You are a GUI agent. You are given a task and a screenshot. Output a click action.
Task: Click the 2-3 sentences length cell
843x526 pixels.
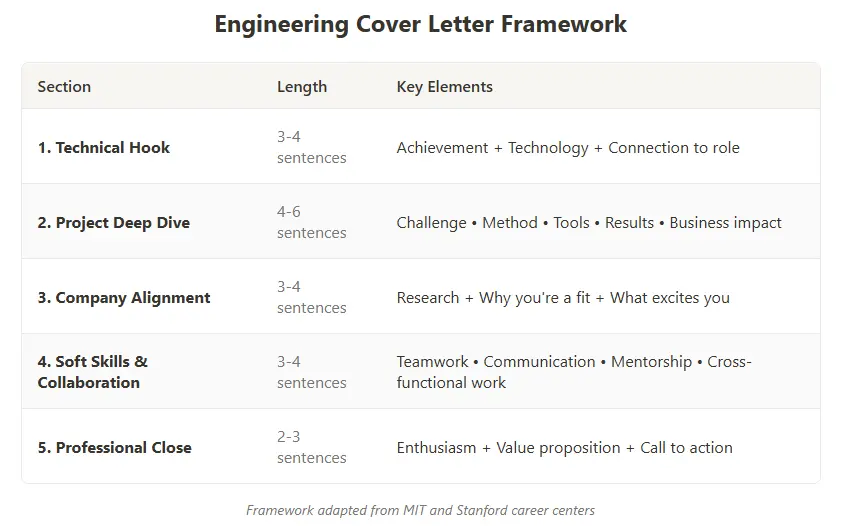(311, 447)
